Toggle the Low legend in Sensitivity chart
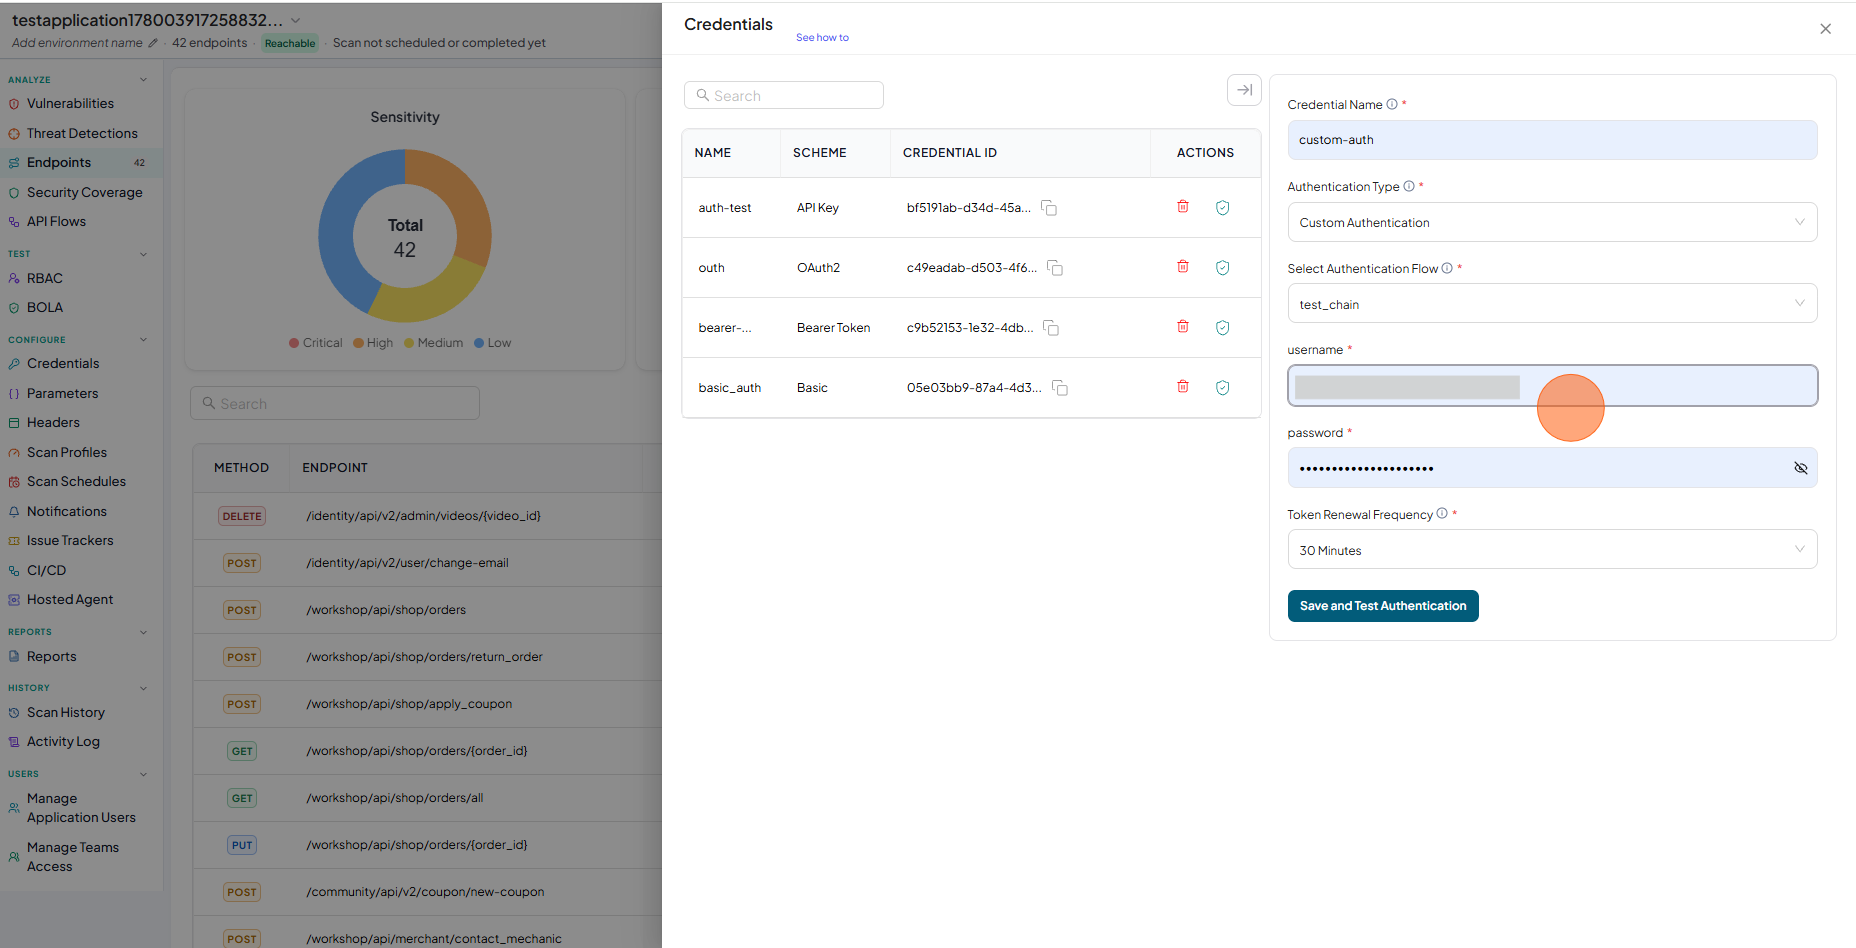This screenshot has height=948, width=1856. [x=493, y=343]
